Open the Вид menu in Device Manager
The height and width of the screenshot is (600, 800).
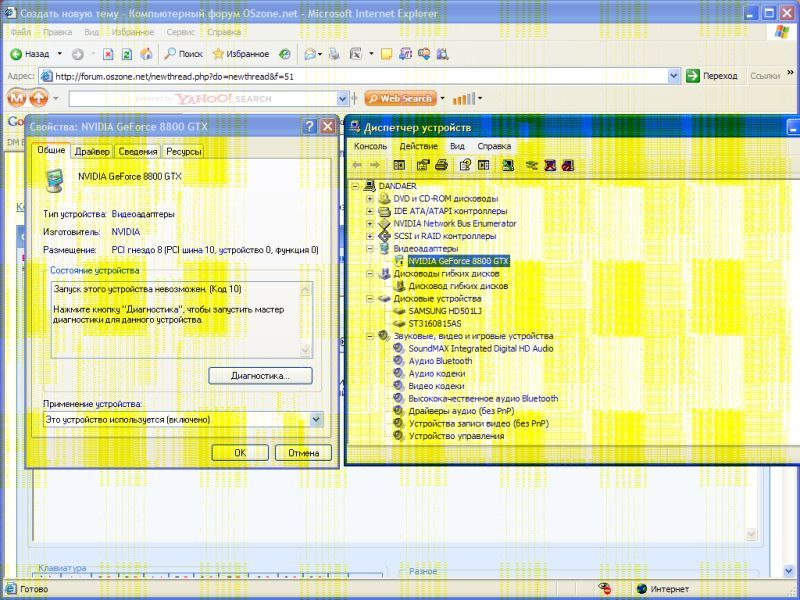[457, 146]
